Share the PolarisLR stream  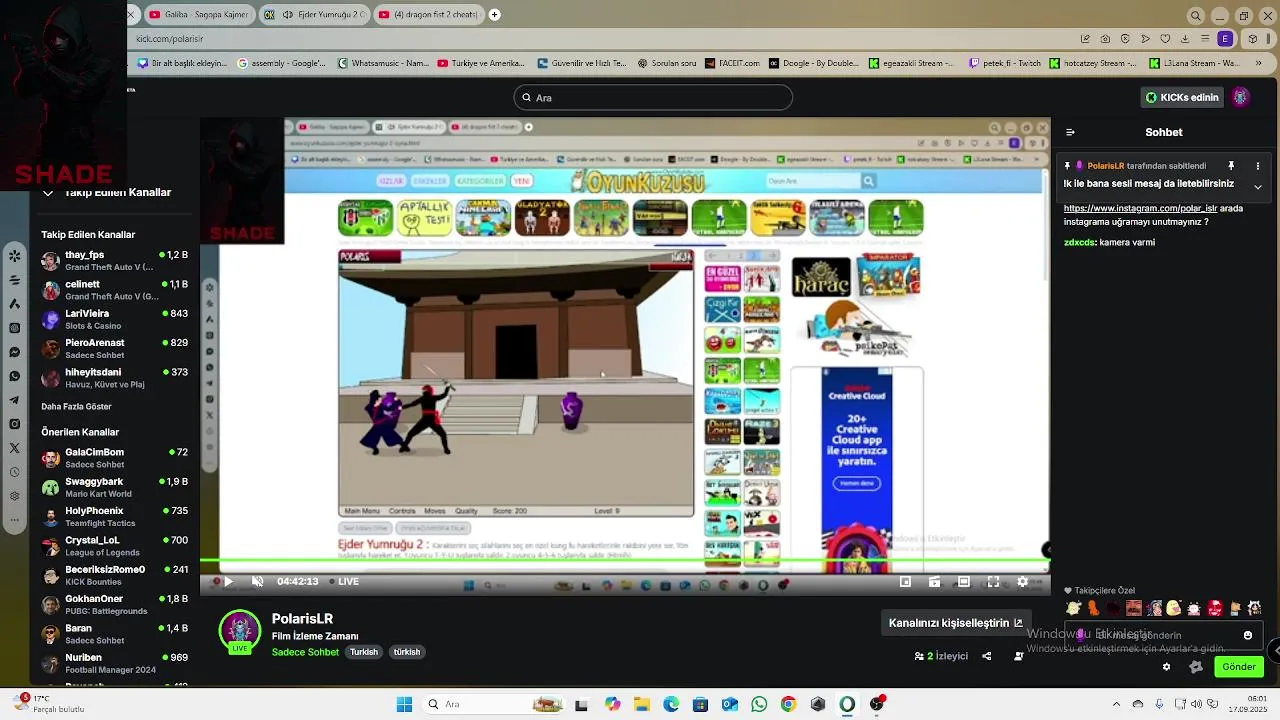click(987, 656)
